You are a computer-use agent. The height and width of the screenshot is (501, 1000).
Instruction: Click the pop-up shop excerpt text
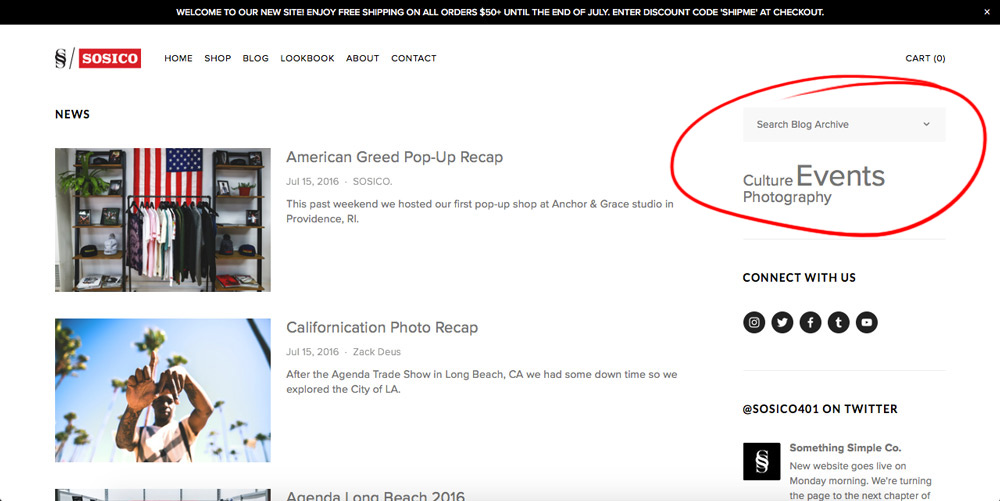480,211
